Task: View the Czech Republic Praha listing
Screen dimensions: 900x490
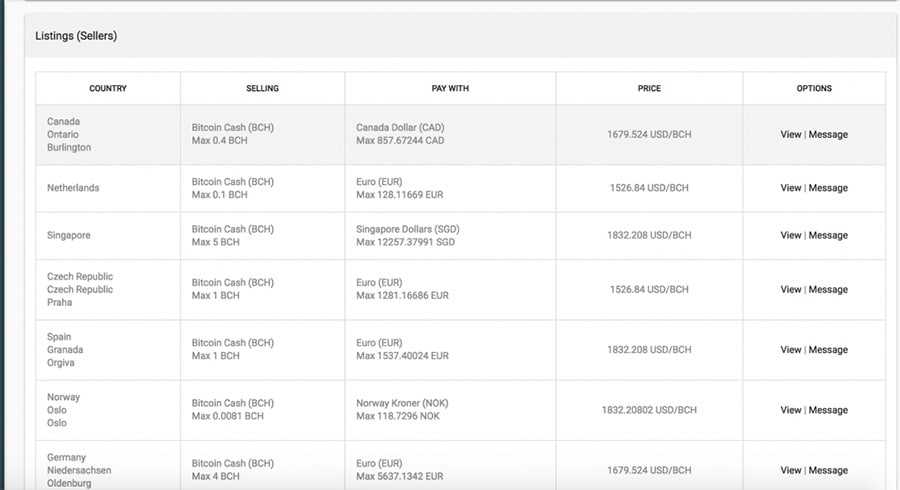Action: click(790, 290)
